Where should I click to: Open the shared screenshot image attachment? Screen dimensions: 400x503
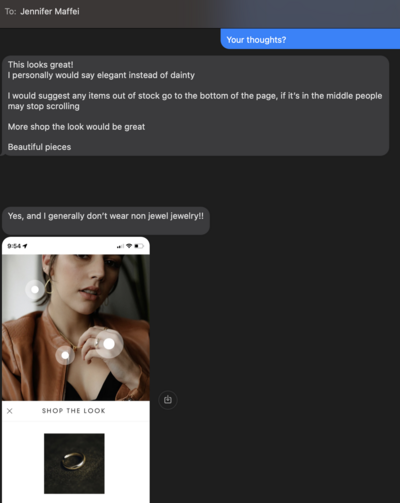(76, 370)
